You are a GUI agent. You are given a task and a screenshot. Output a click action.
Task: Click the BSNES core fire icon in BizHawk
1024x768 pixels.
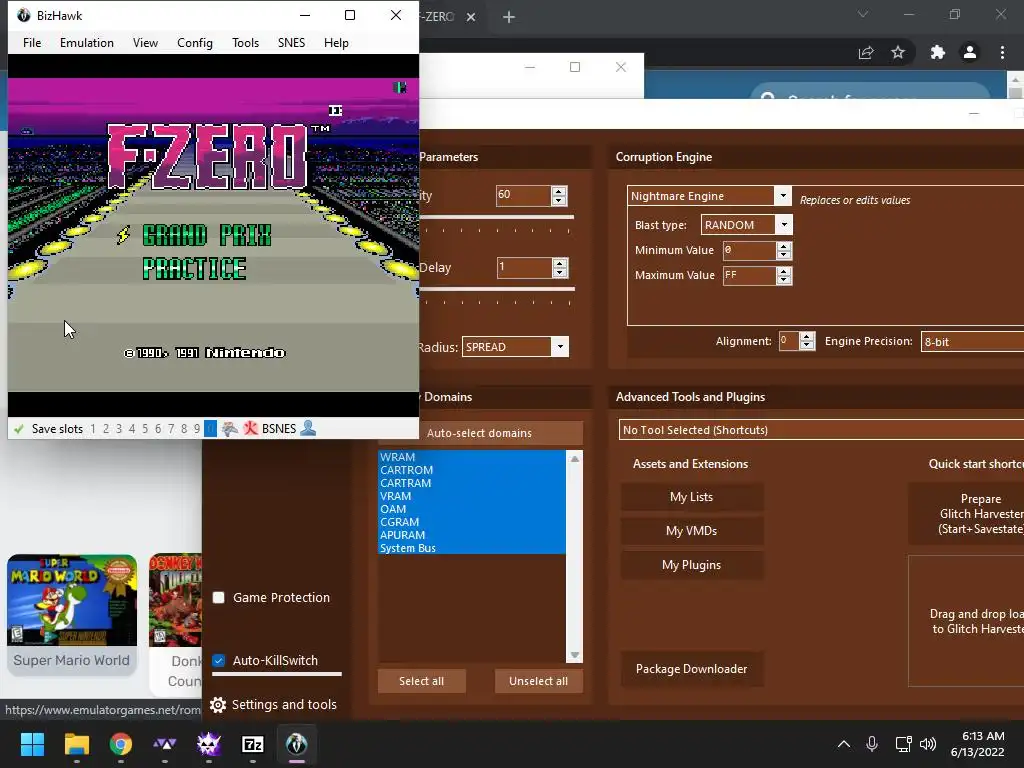click(x=250, y=428)
